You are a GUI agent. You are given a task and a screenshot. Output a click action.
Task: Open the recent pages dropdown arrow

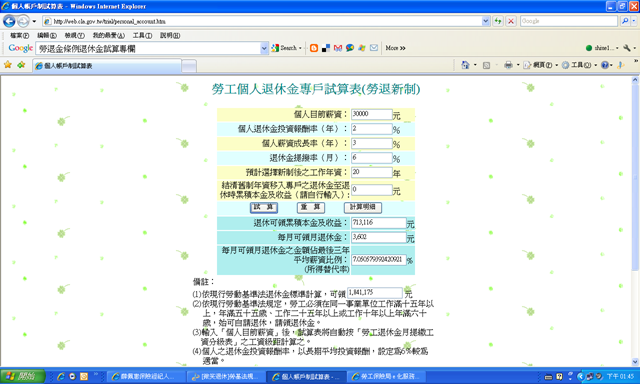pyautogui.click(x=34, y=21)
